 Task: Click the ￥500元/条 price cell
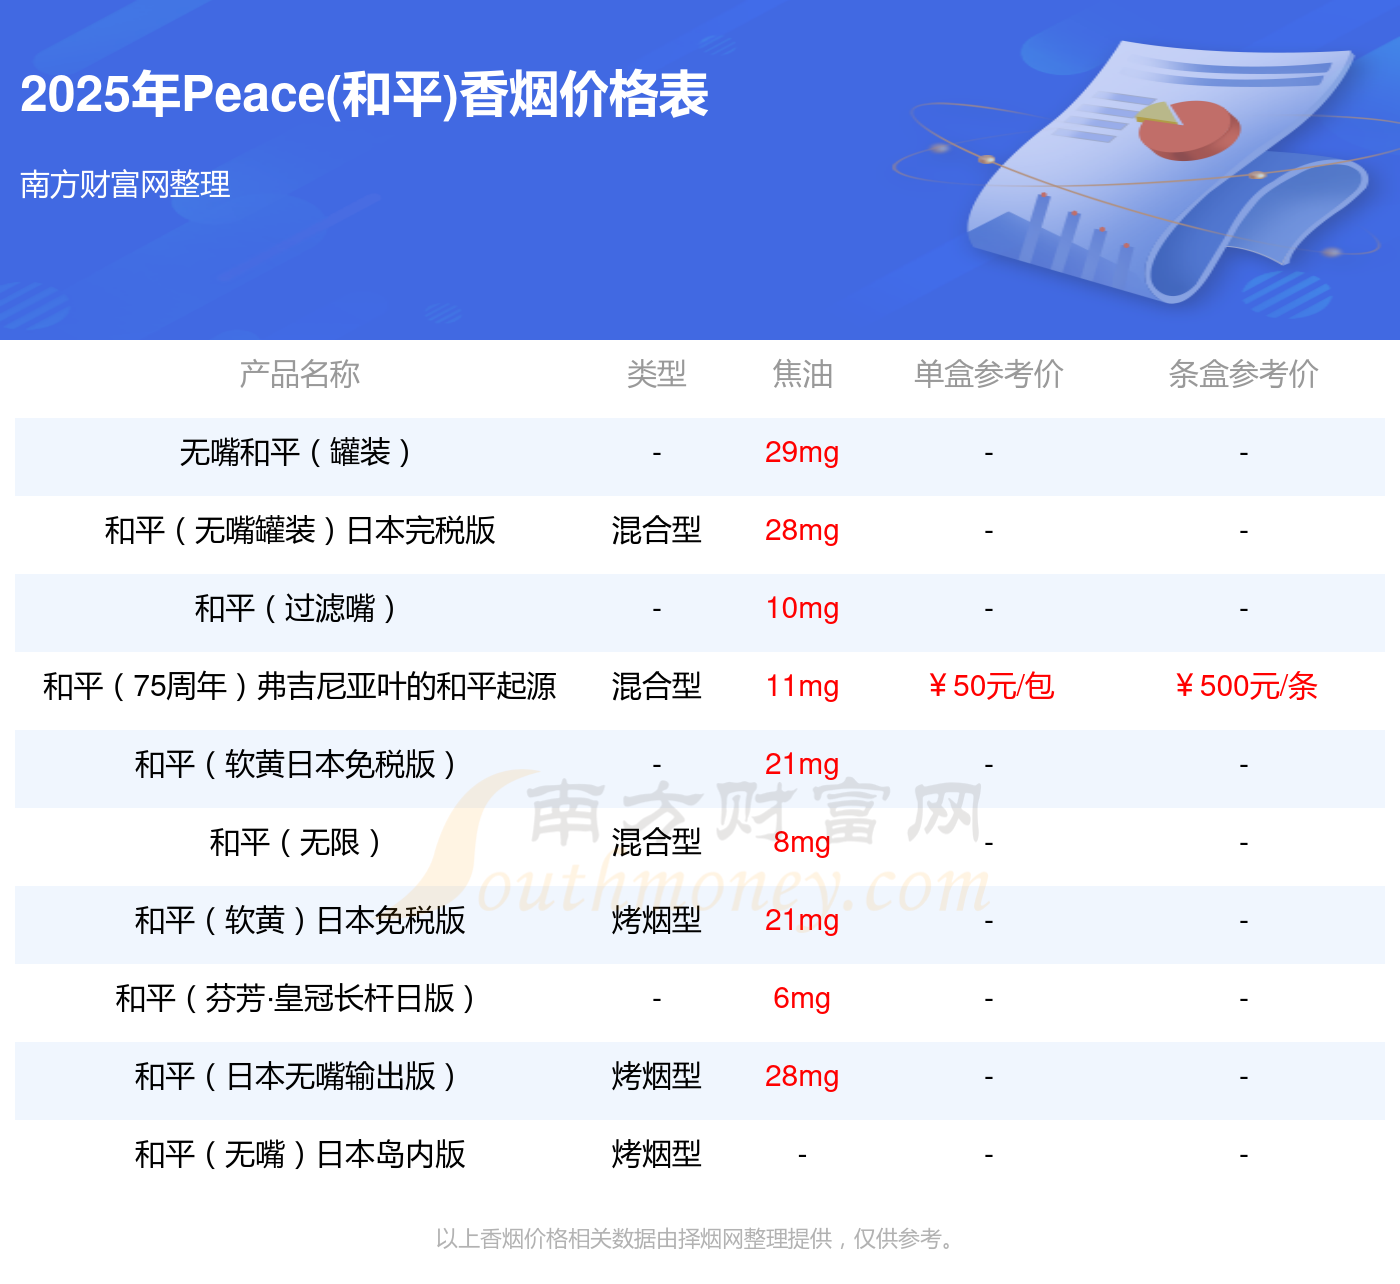[1244, 687]
